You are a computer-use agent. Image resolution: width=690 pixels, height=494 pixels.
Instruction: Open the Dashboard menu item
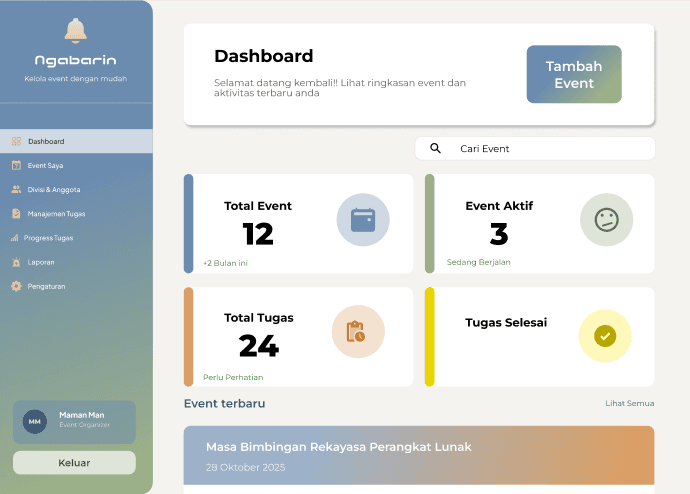click(76, 141)
